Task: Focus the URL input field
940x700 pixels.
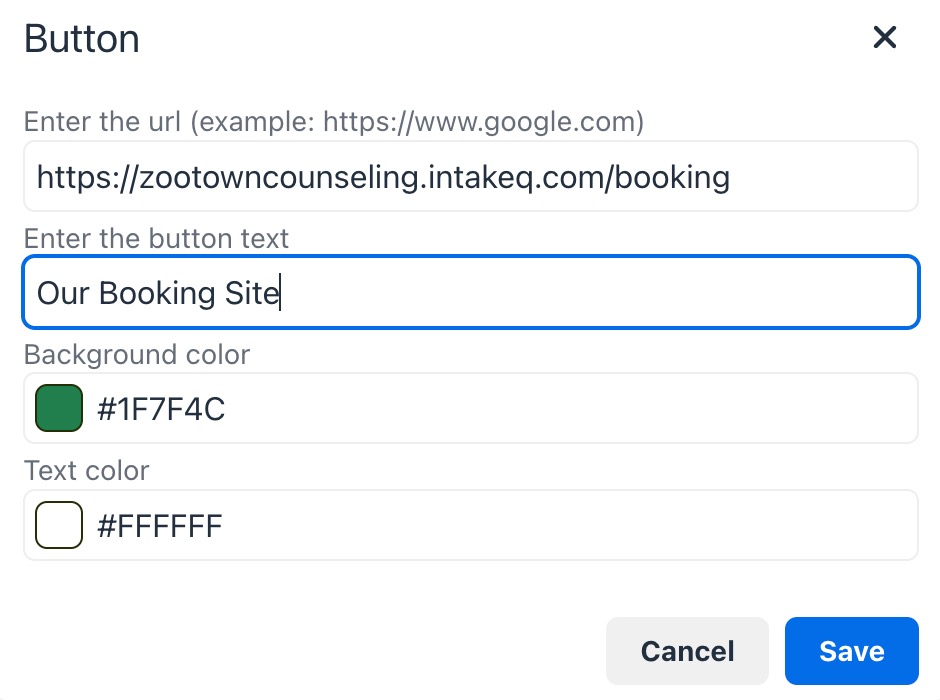Action: point(470,177)
